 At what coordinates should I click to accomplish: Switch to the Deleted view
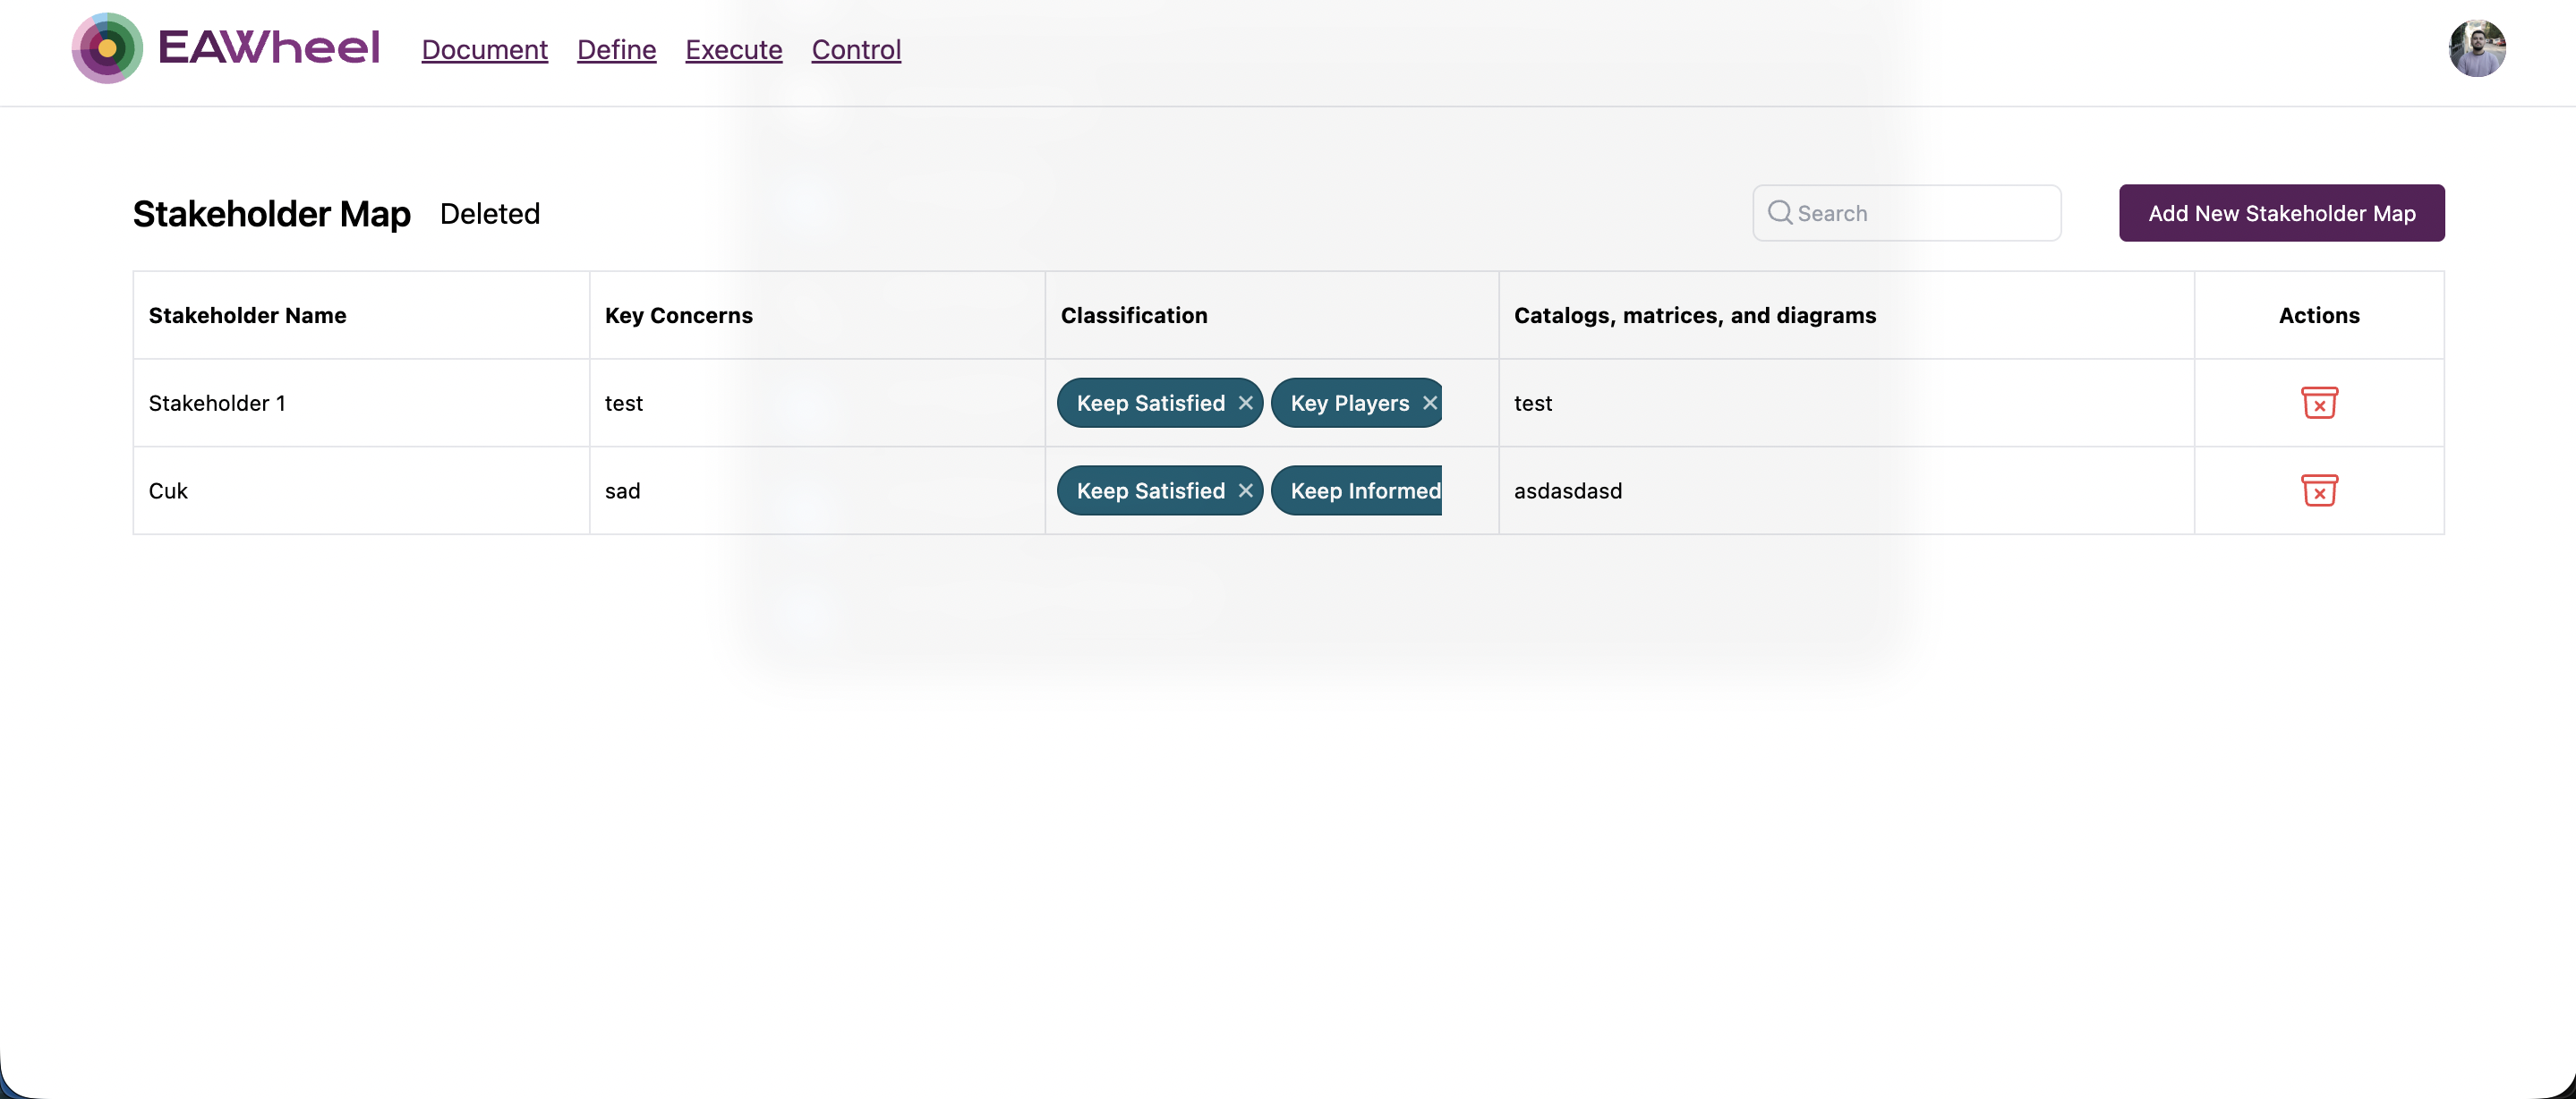click(490, 213)
